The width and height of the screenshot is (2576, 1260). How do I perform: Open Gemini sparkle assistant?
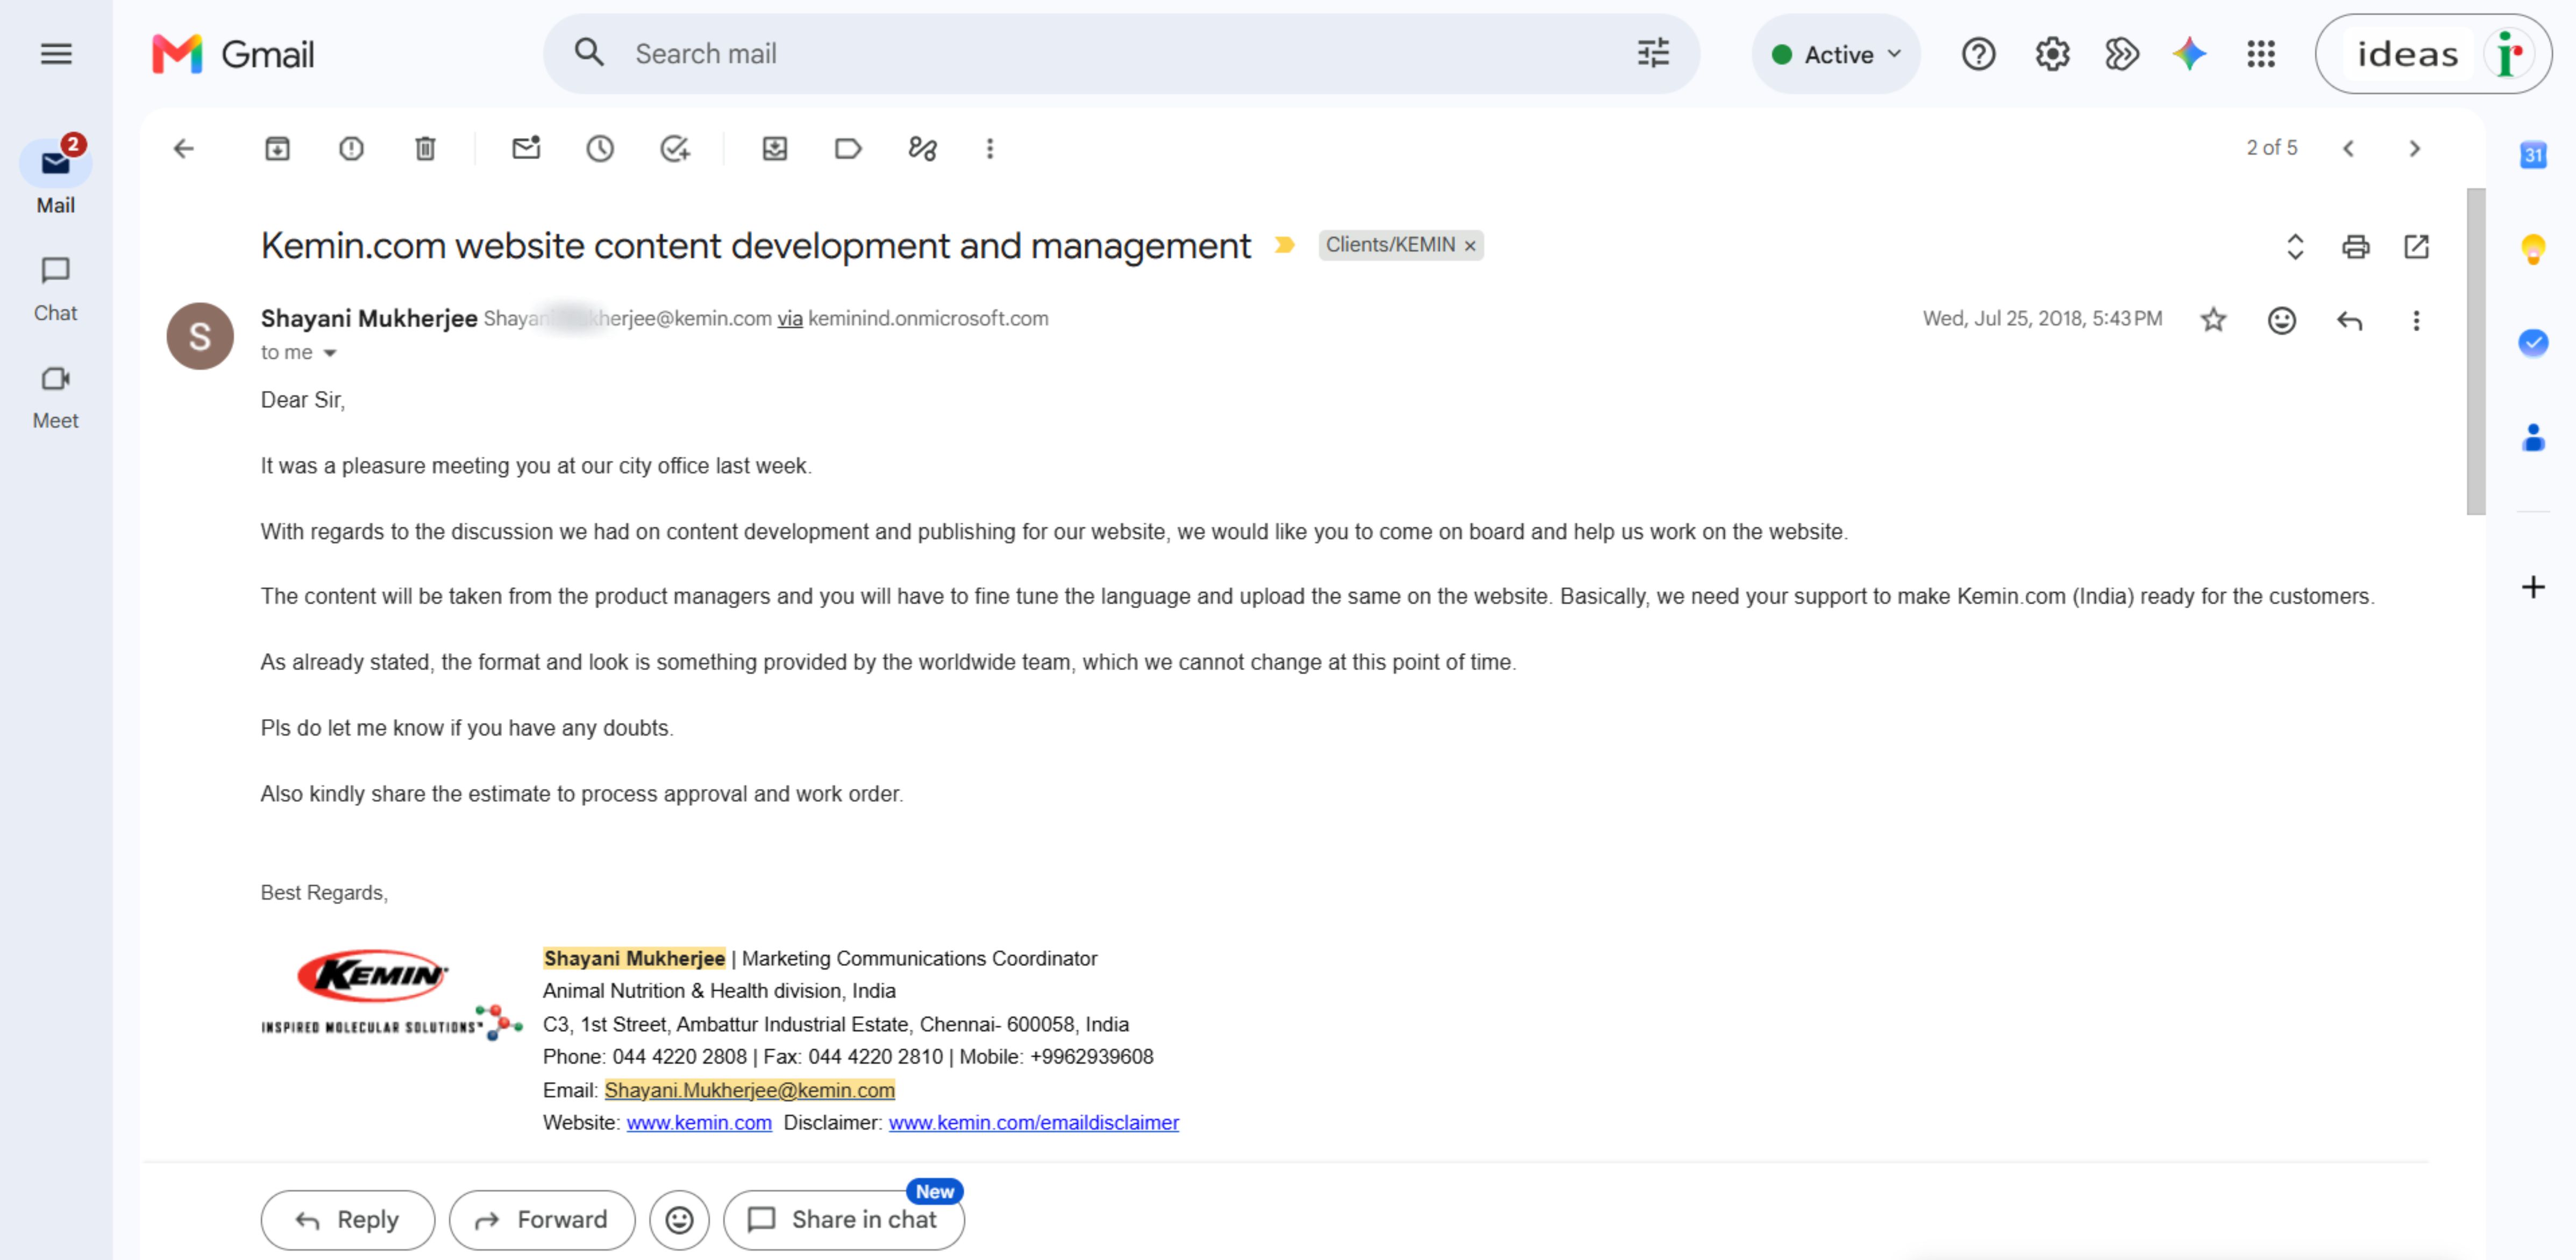click(x=2189, y=54)
